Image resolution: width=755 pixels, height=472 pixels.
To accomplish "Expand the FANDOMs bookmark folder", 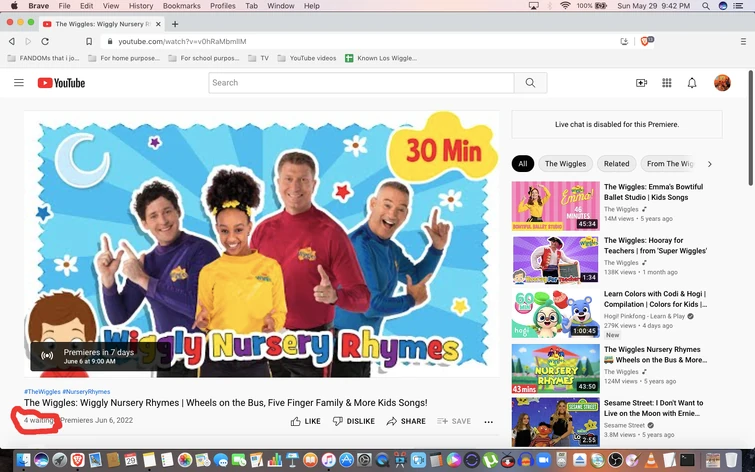I will coord(44,58).
